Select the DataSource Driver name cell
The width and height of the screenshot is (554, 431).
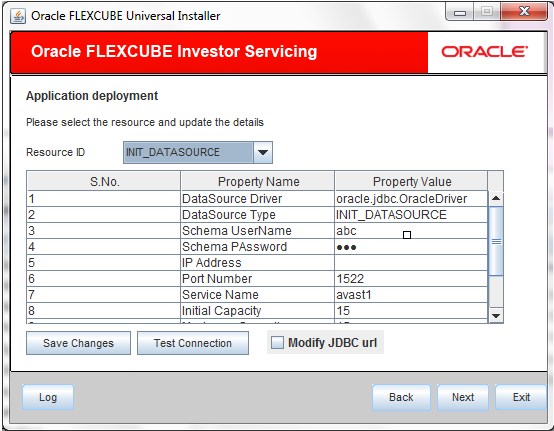coord(258,199)
